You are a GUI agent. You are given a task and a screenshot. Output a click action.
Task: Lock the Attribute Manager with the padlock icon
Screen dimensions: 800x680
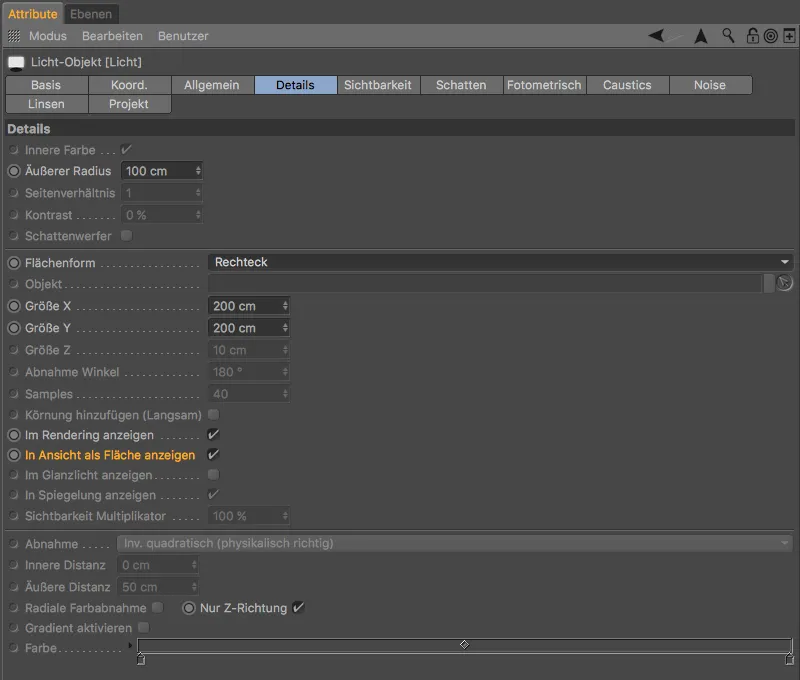pos(753,35)
